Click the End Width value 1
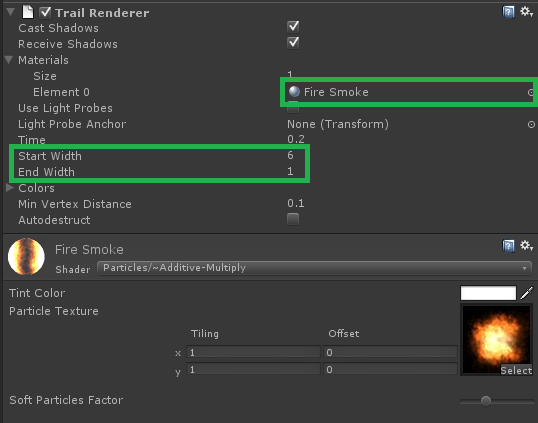538x423 pixels. tap(290, 171)
